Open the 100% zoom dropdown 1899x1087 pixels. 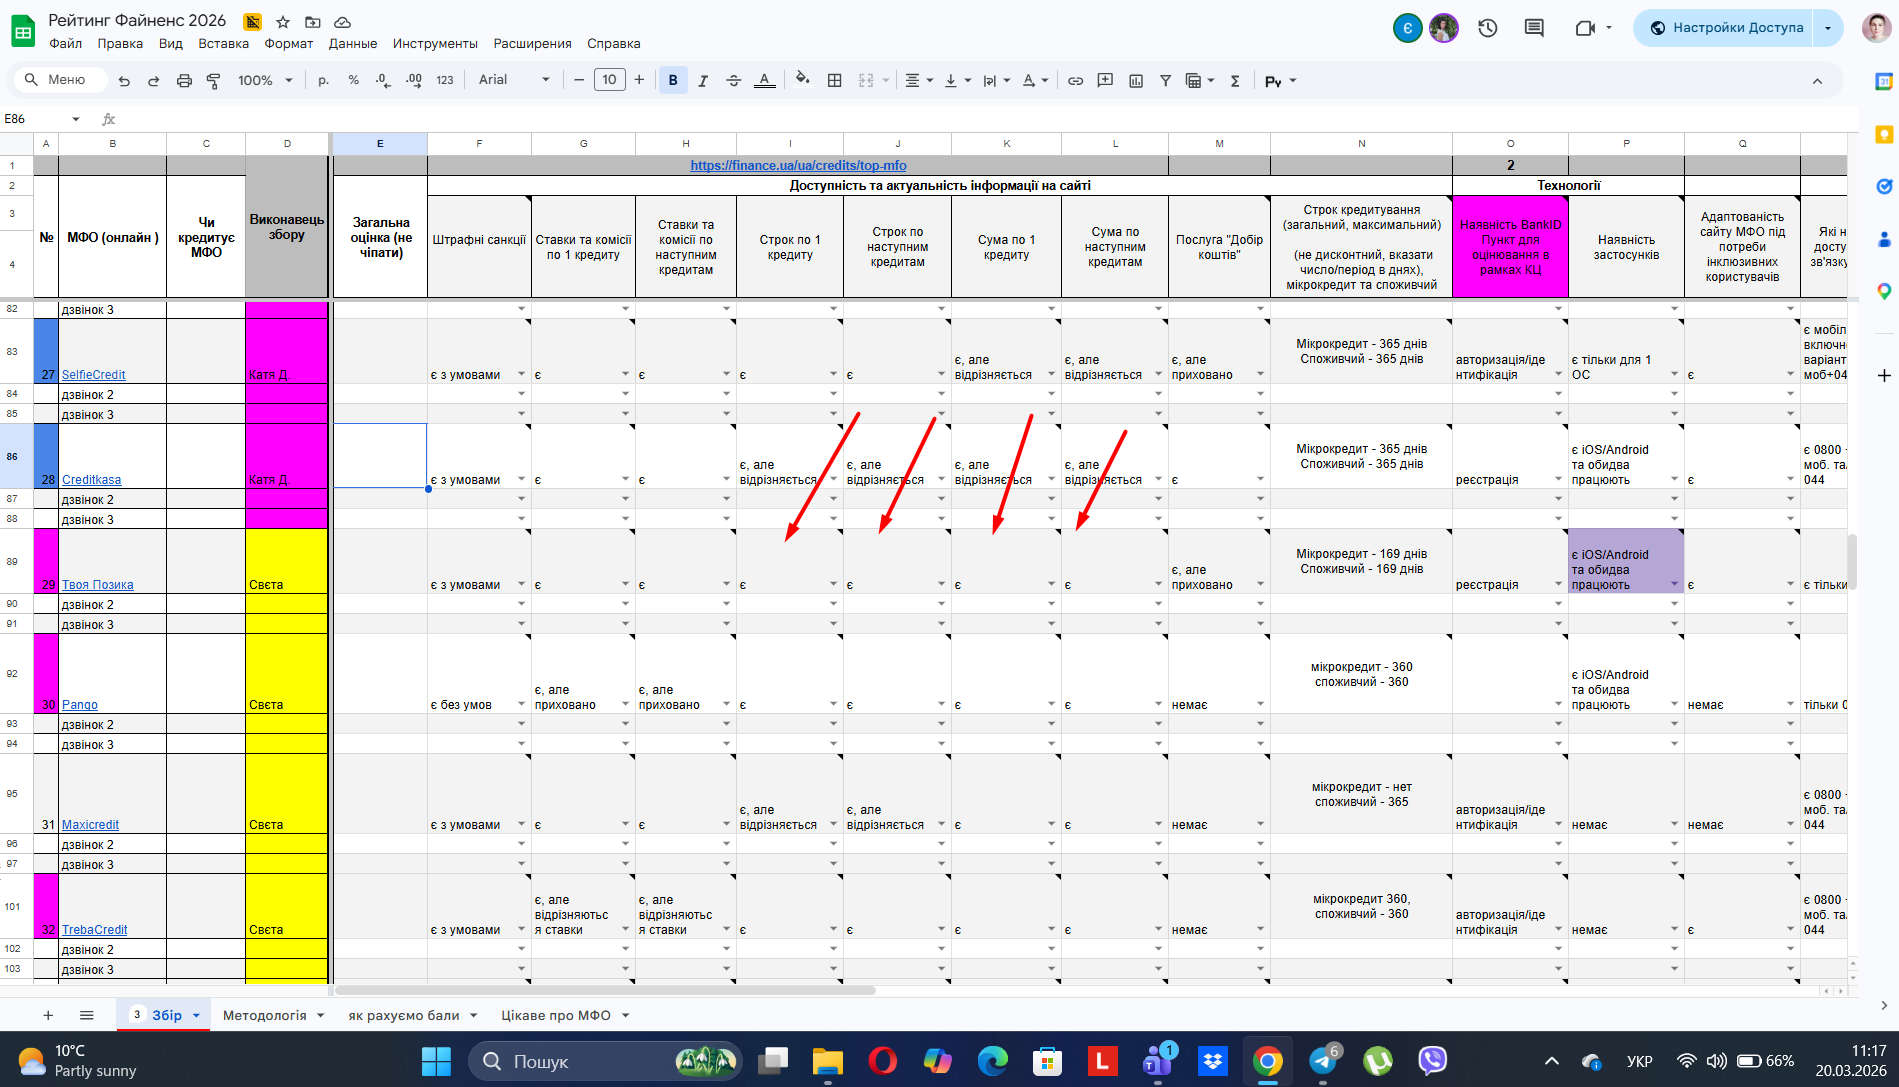tap(265, 80)
